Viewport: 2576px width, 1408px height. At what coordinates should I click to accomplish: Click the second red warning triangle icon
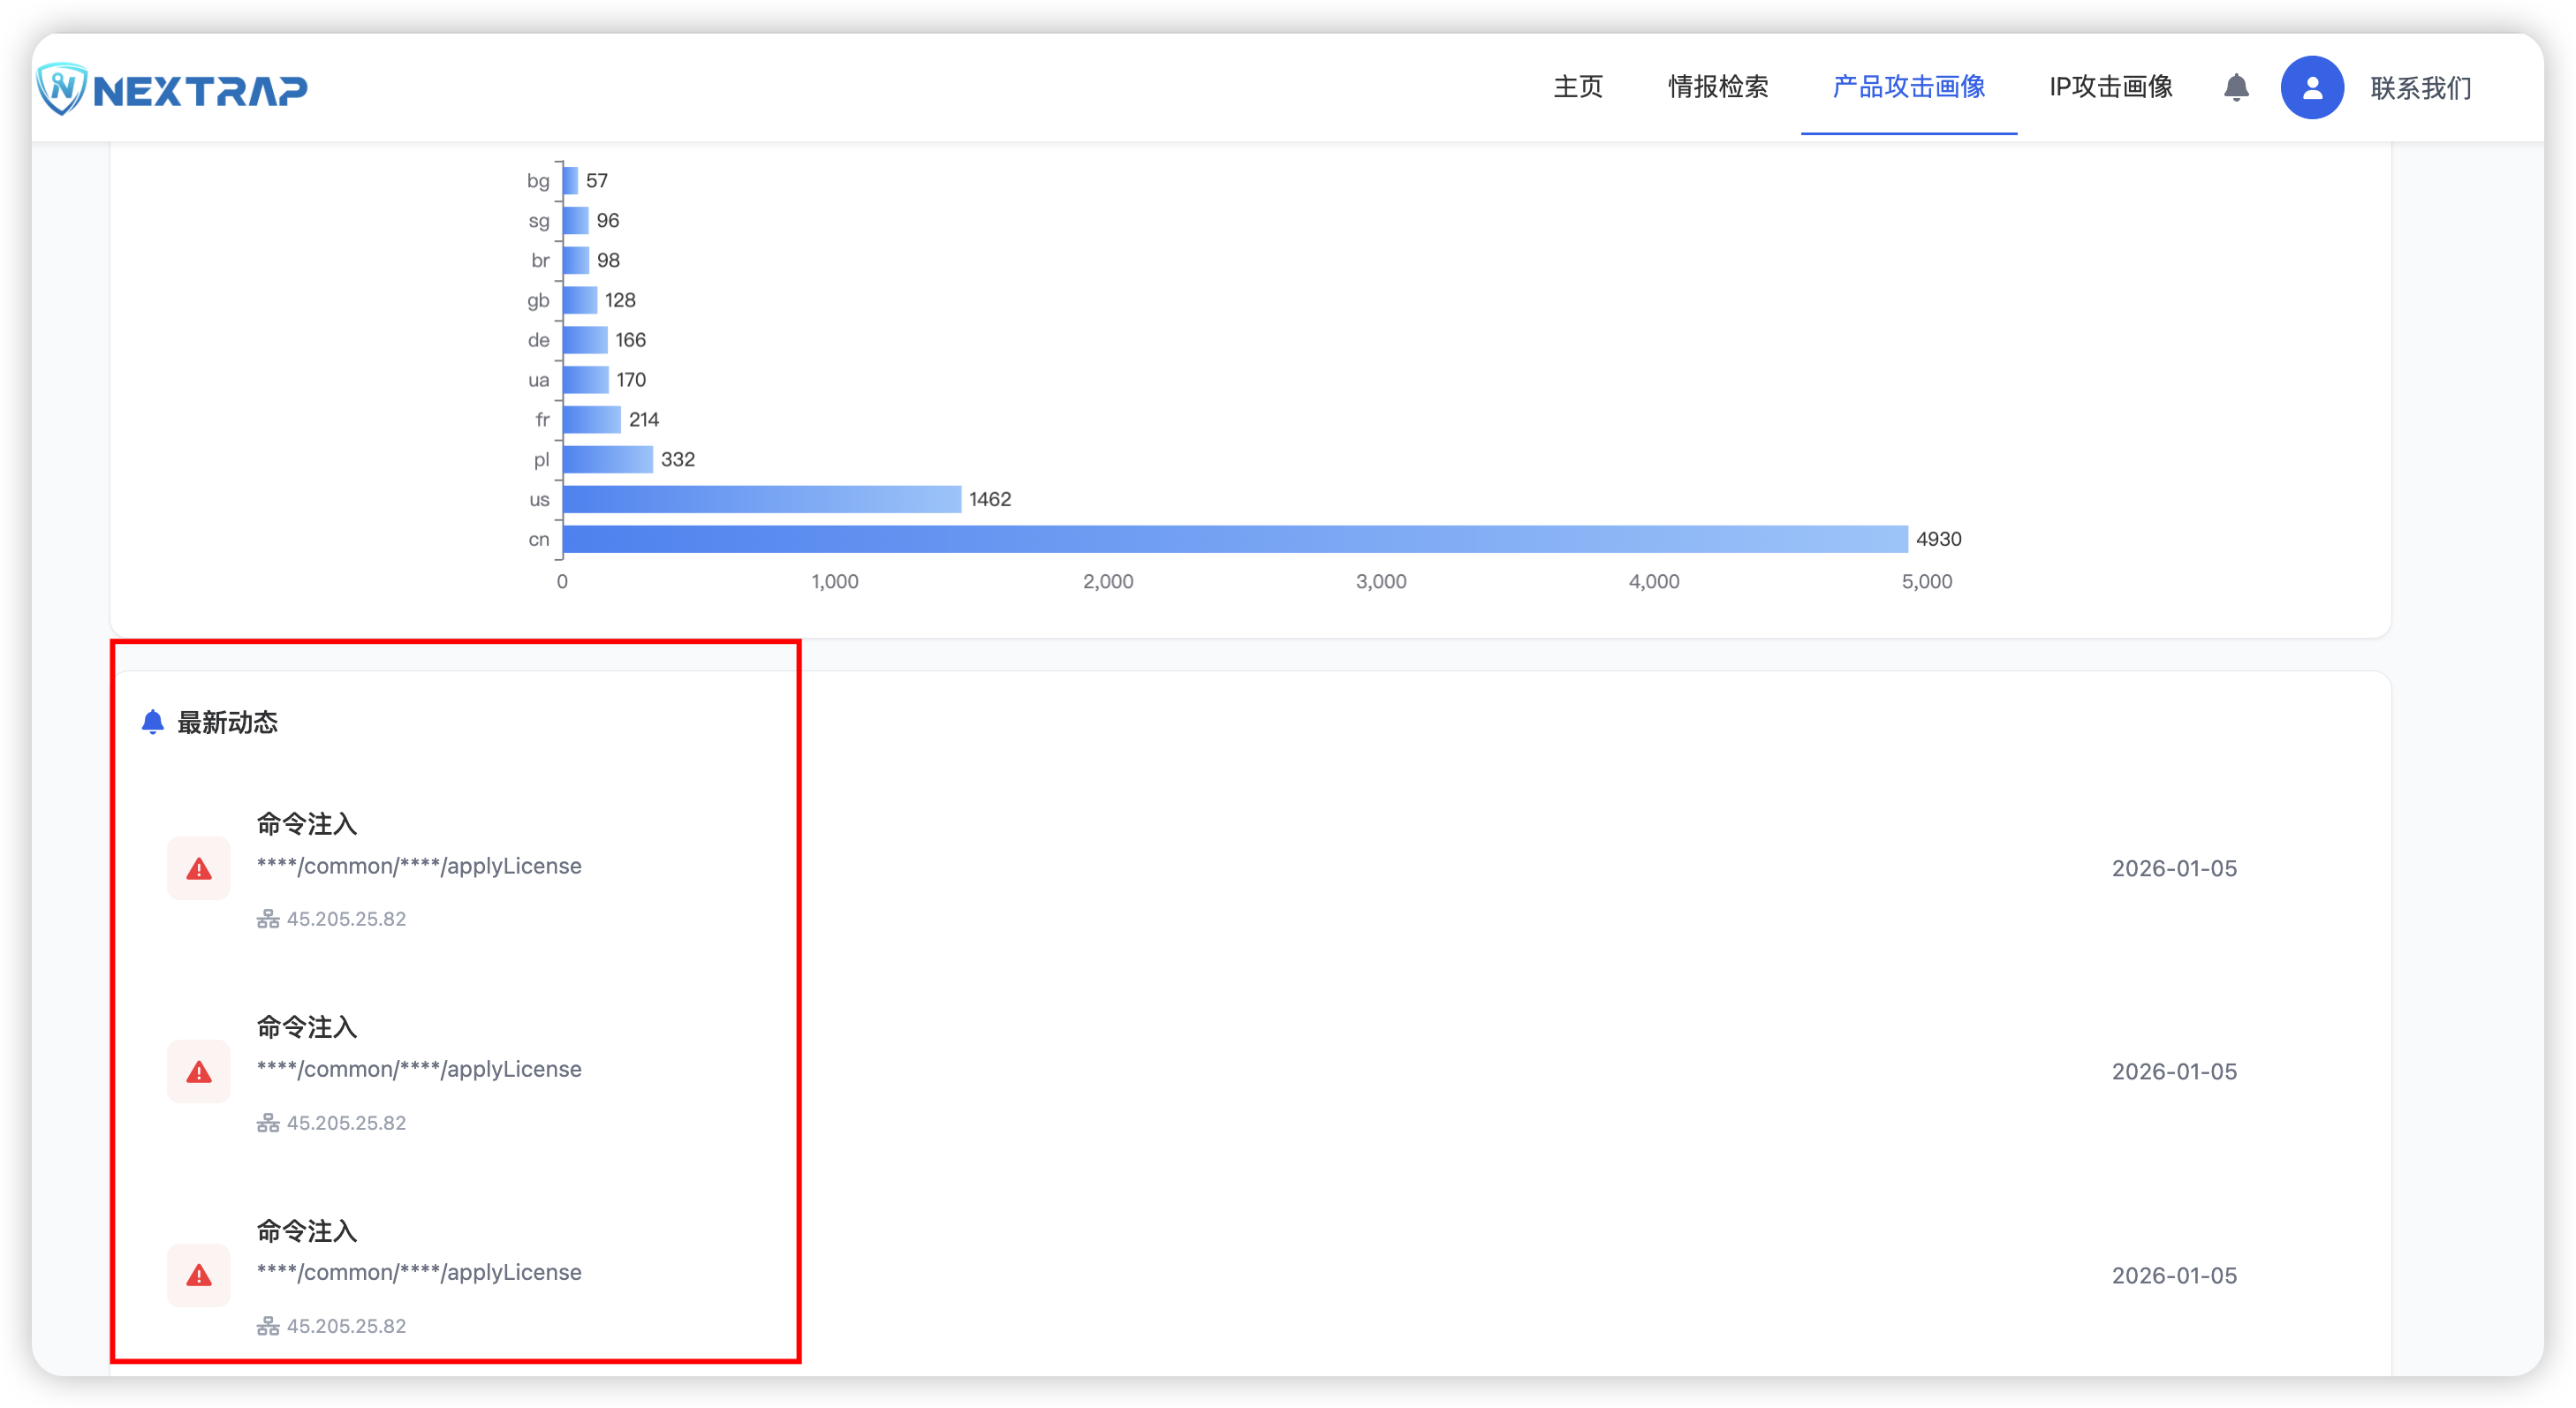[x=199, y=1072]
